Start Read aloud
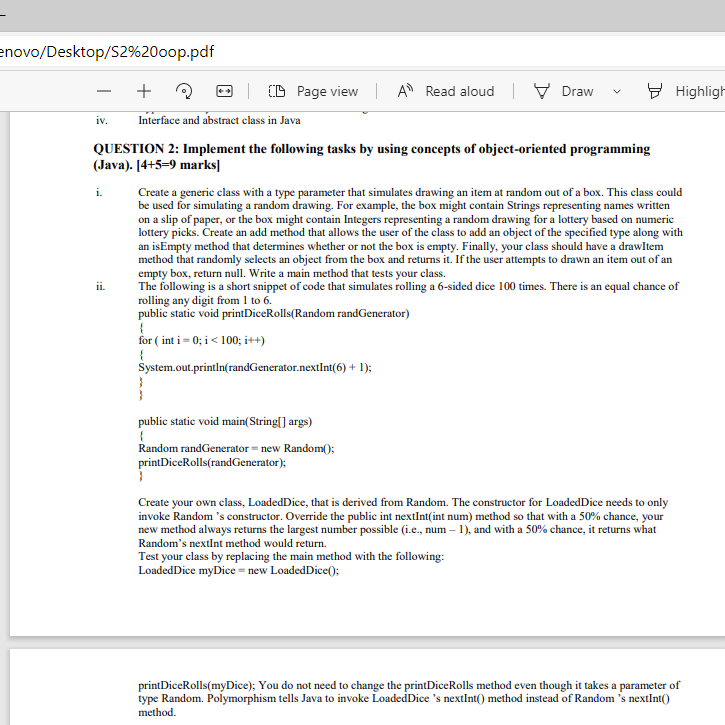 pyautogui.click(x=446, y=91)
